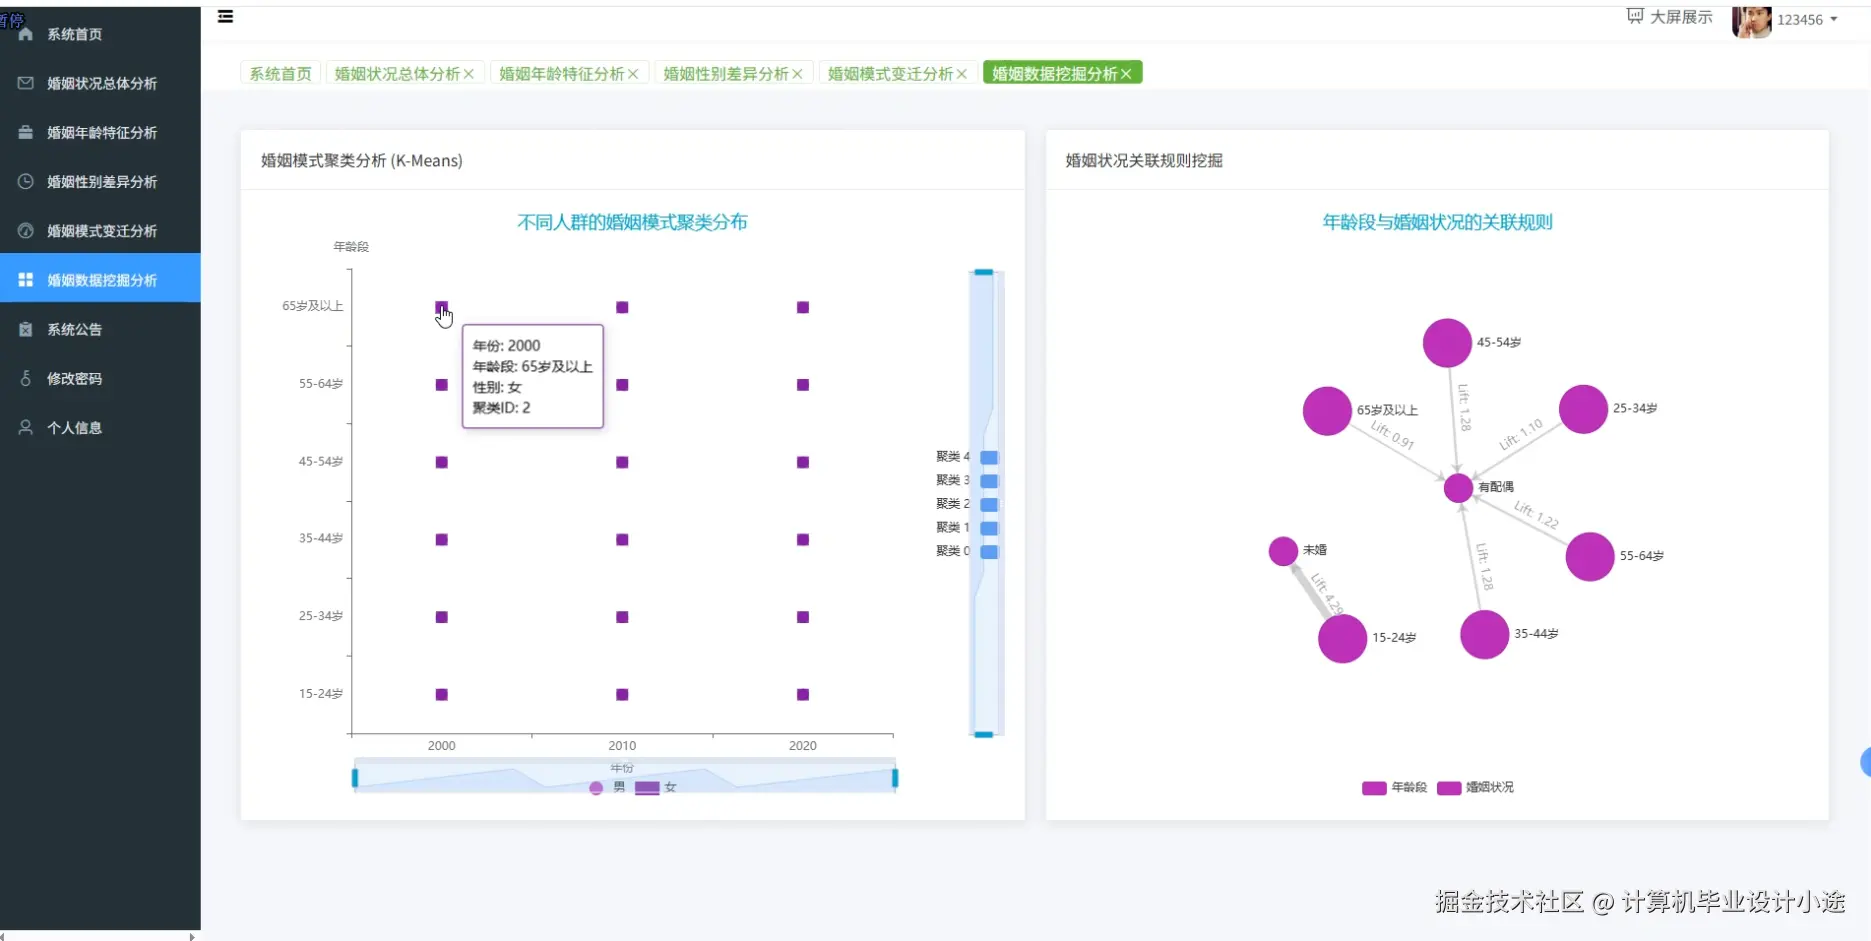Toggle the 男 series in the cluster chart legend

pos(607,788)
